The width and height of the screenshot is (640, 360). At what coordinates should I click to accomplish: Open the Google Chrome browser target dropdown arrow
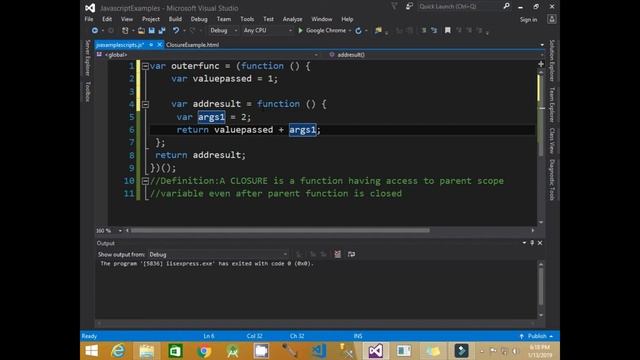(350, 31)
